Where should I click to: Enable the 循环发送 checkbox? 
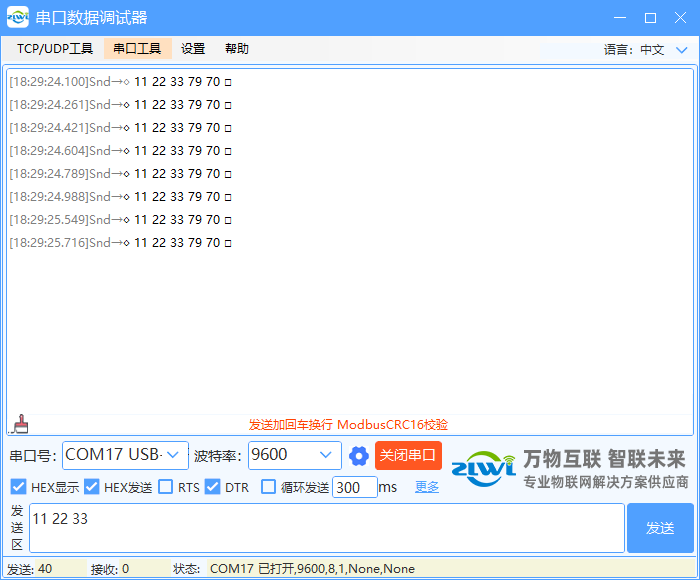[x=268, y=487]
